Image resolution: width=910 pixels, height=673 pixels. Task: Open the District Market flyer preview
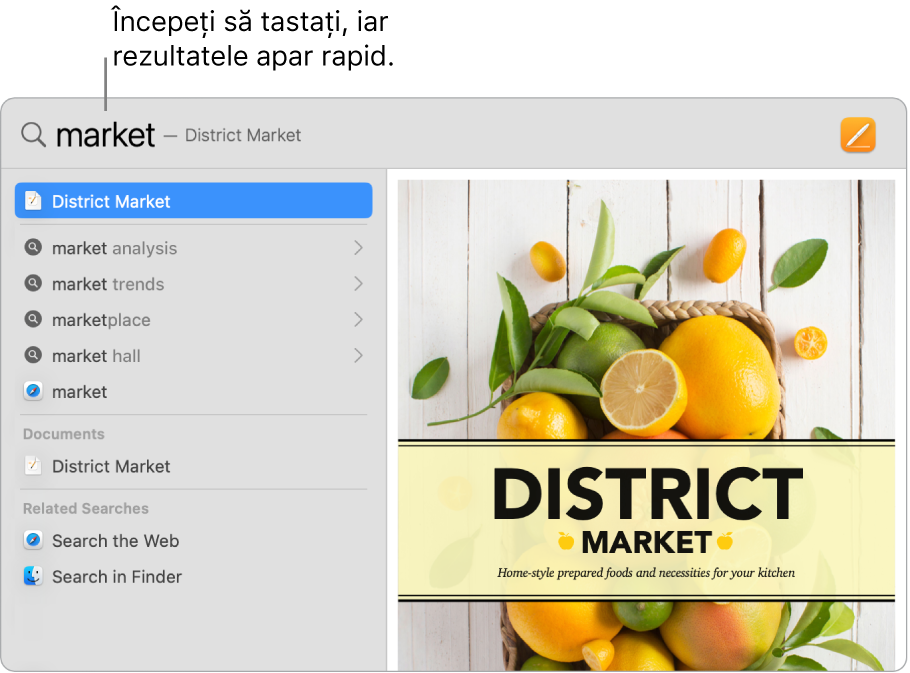click(645, 420)
